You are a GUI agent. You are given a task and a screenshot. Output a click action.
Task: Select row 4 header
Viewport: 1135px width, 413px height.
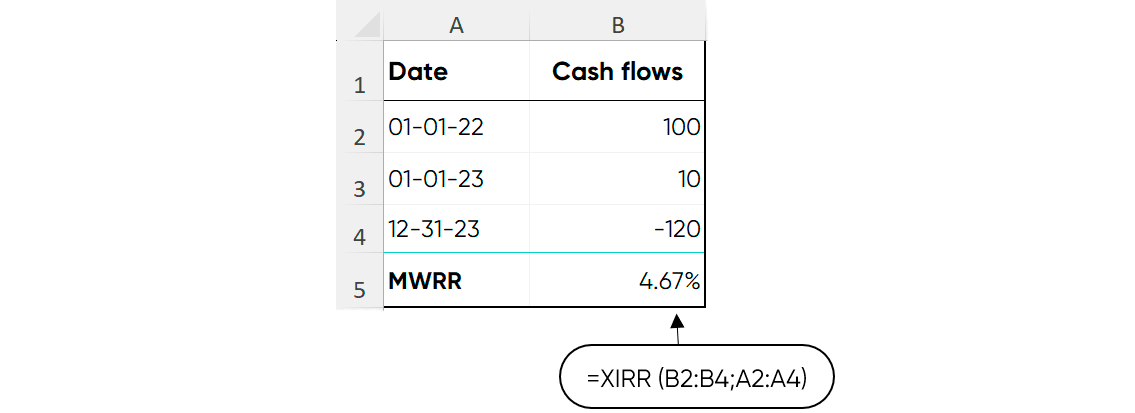pos(360,229)
